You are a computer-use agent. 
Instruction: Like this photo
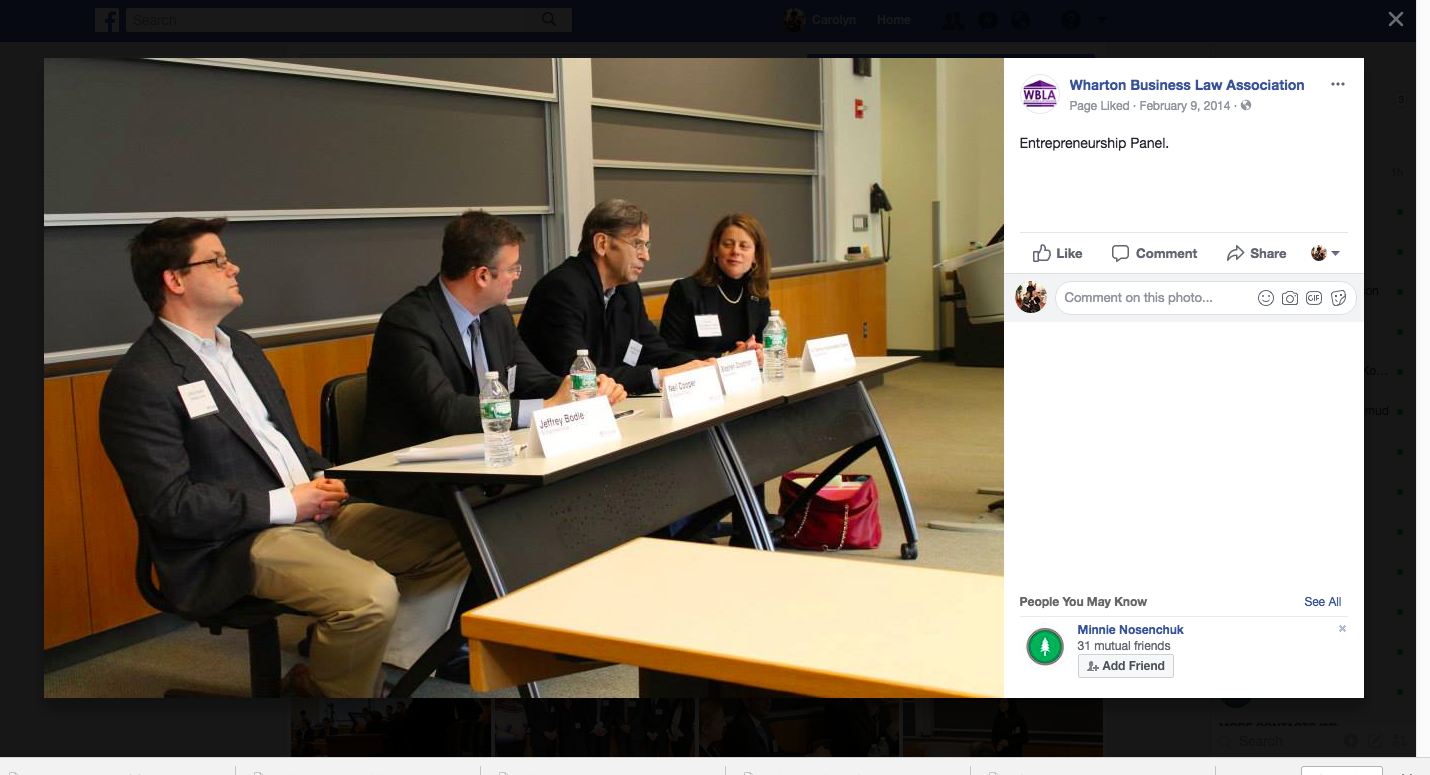[1058, 253]
